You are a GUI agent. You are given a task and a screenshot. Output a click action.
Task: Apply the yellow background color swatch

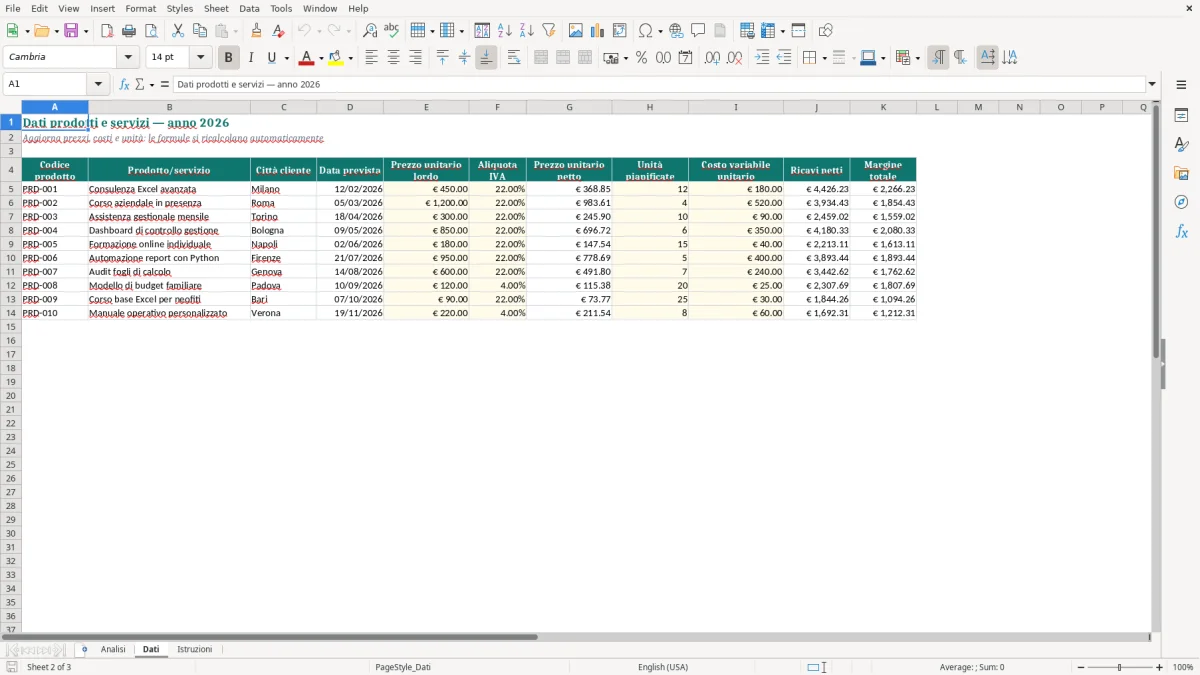336,58
